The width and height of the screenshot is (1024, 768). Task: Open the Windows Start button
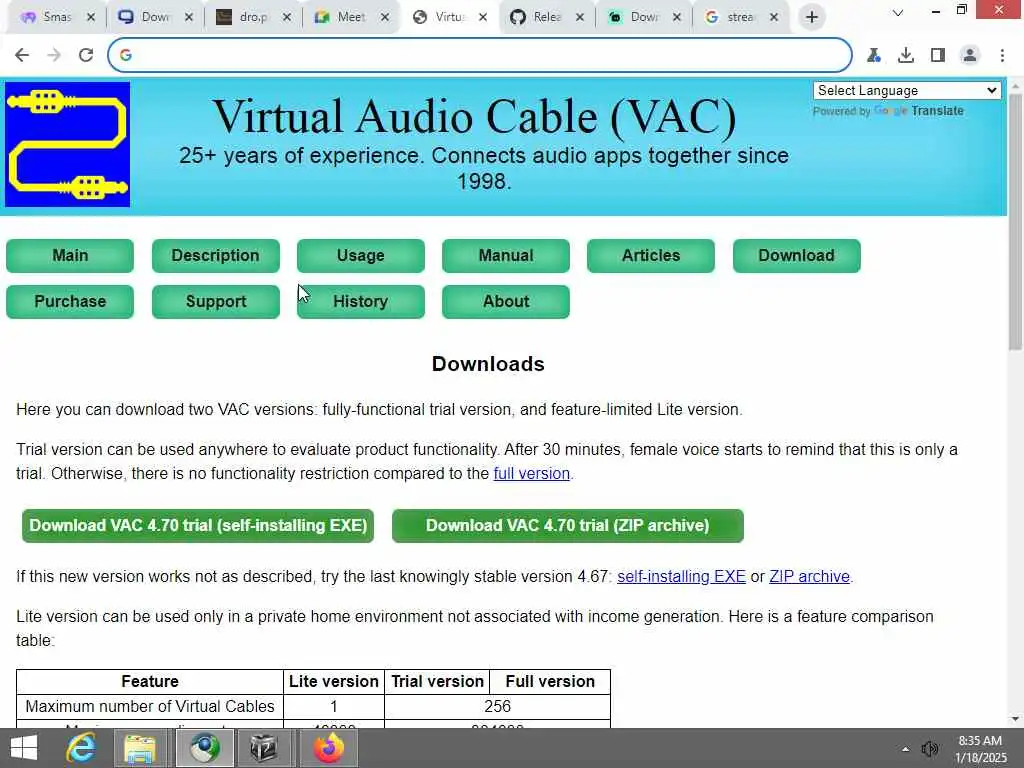click(x=24, y=748)
